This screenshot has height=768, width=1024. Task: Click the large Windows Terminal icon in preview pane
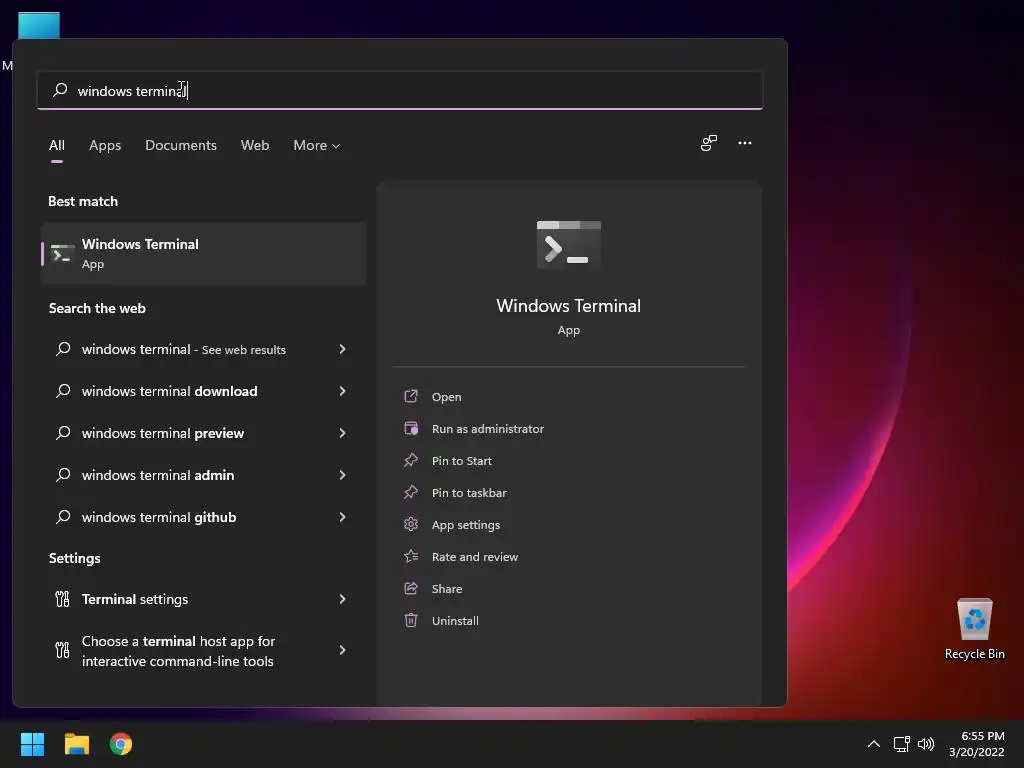click(x=569, y=245)
